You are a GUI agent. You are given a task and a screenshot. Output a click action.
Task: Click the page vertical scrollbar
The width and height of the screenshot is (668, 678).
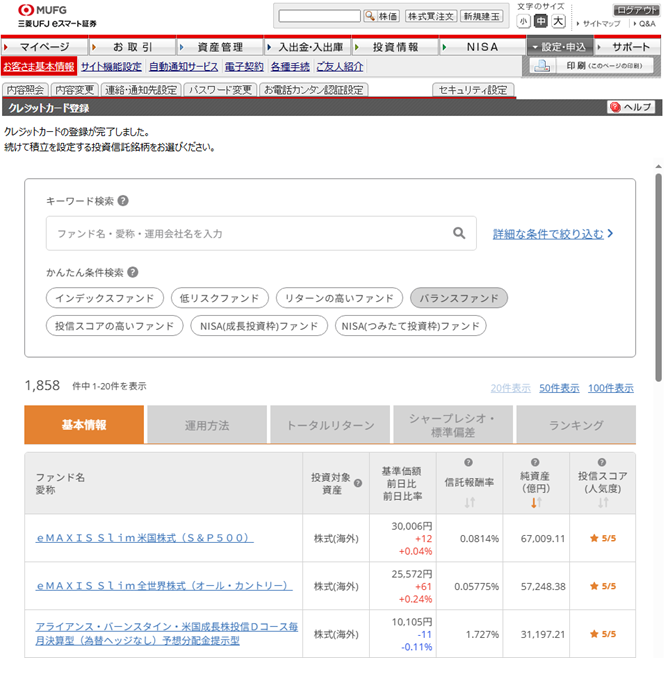pos(658,277)
